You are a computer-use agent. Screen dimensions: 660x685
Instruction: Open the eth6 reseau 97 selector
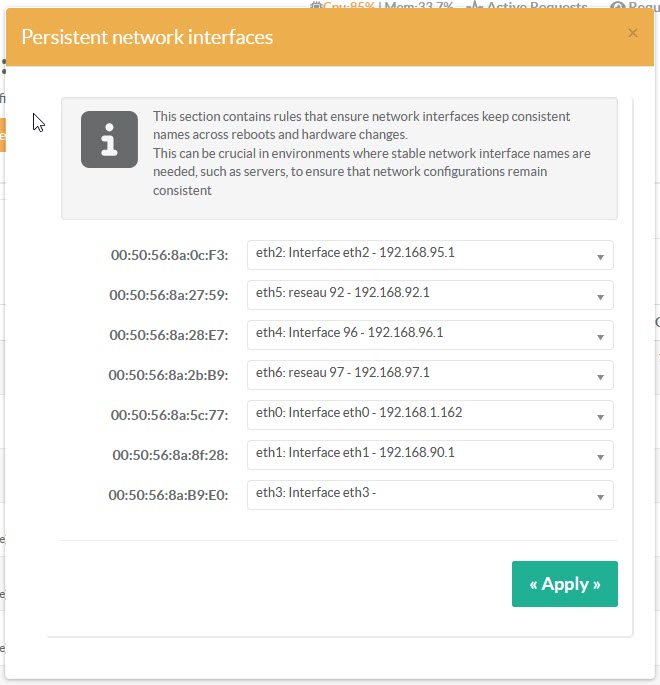(x=430, y=375)
